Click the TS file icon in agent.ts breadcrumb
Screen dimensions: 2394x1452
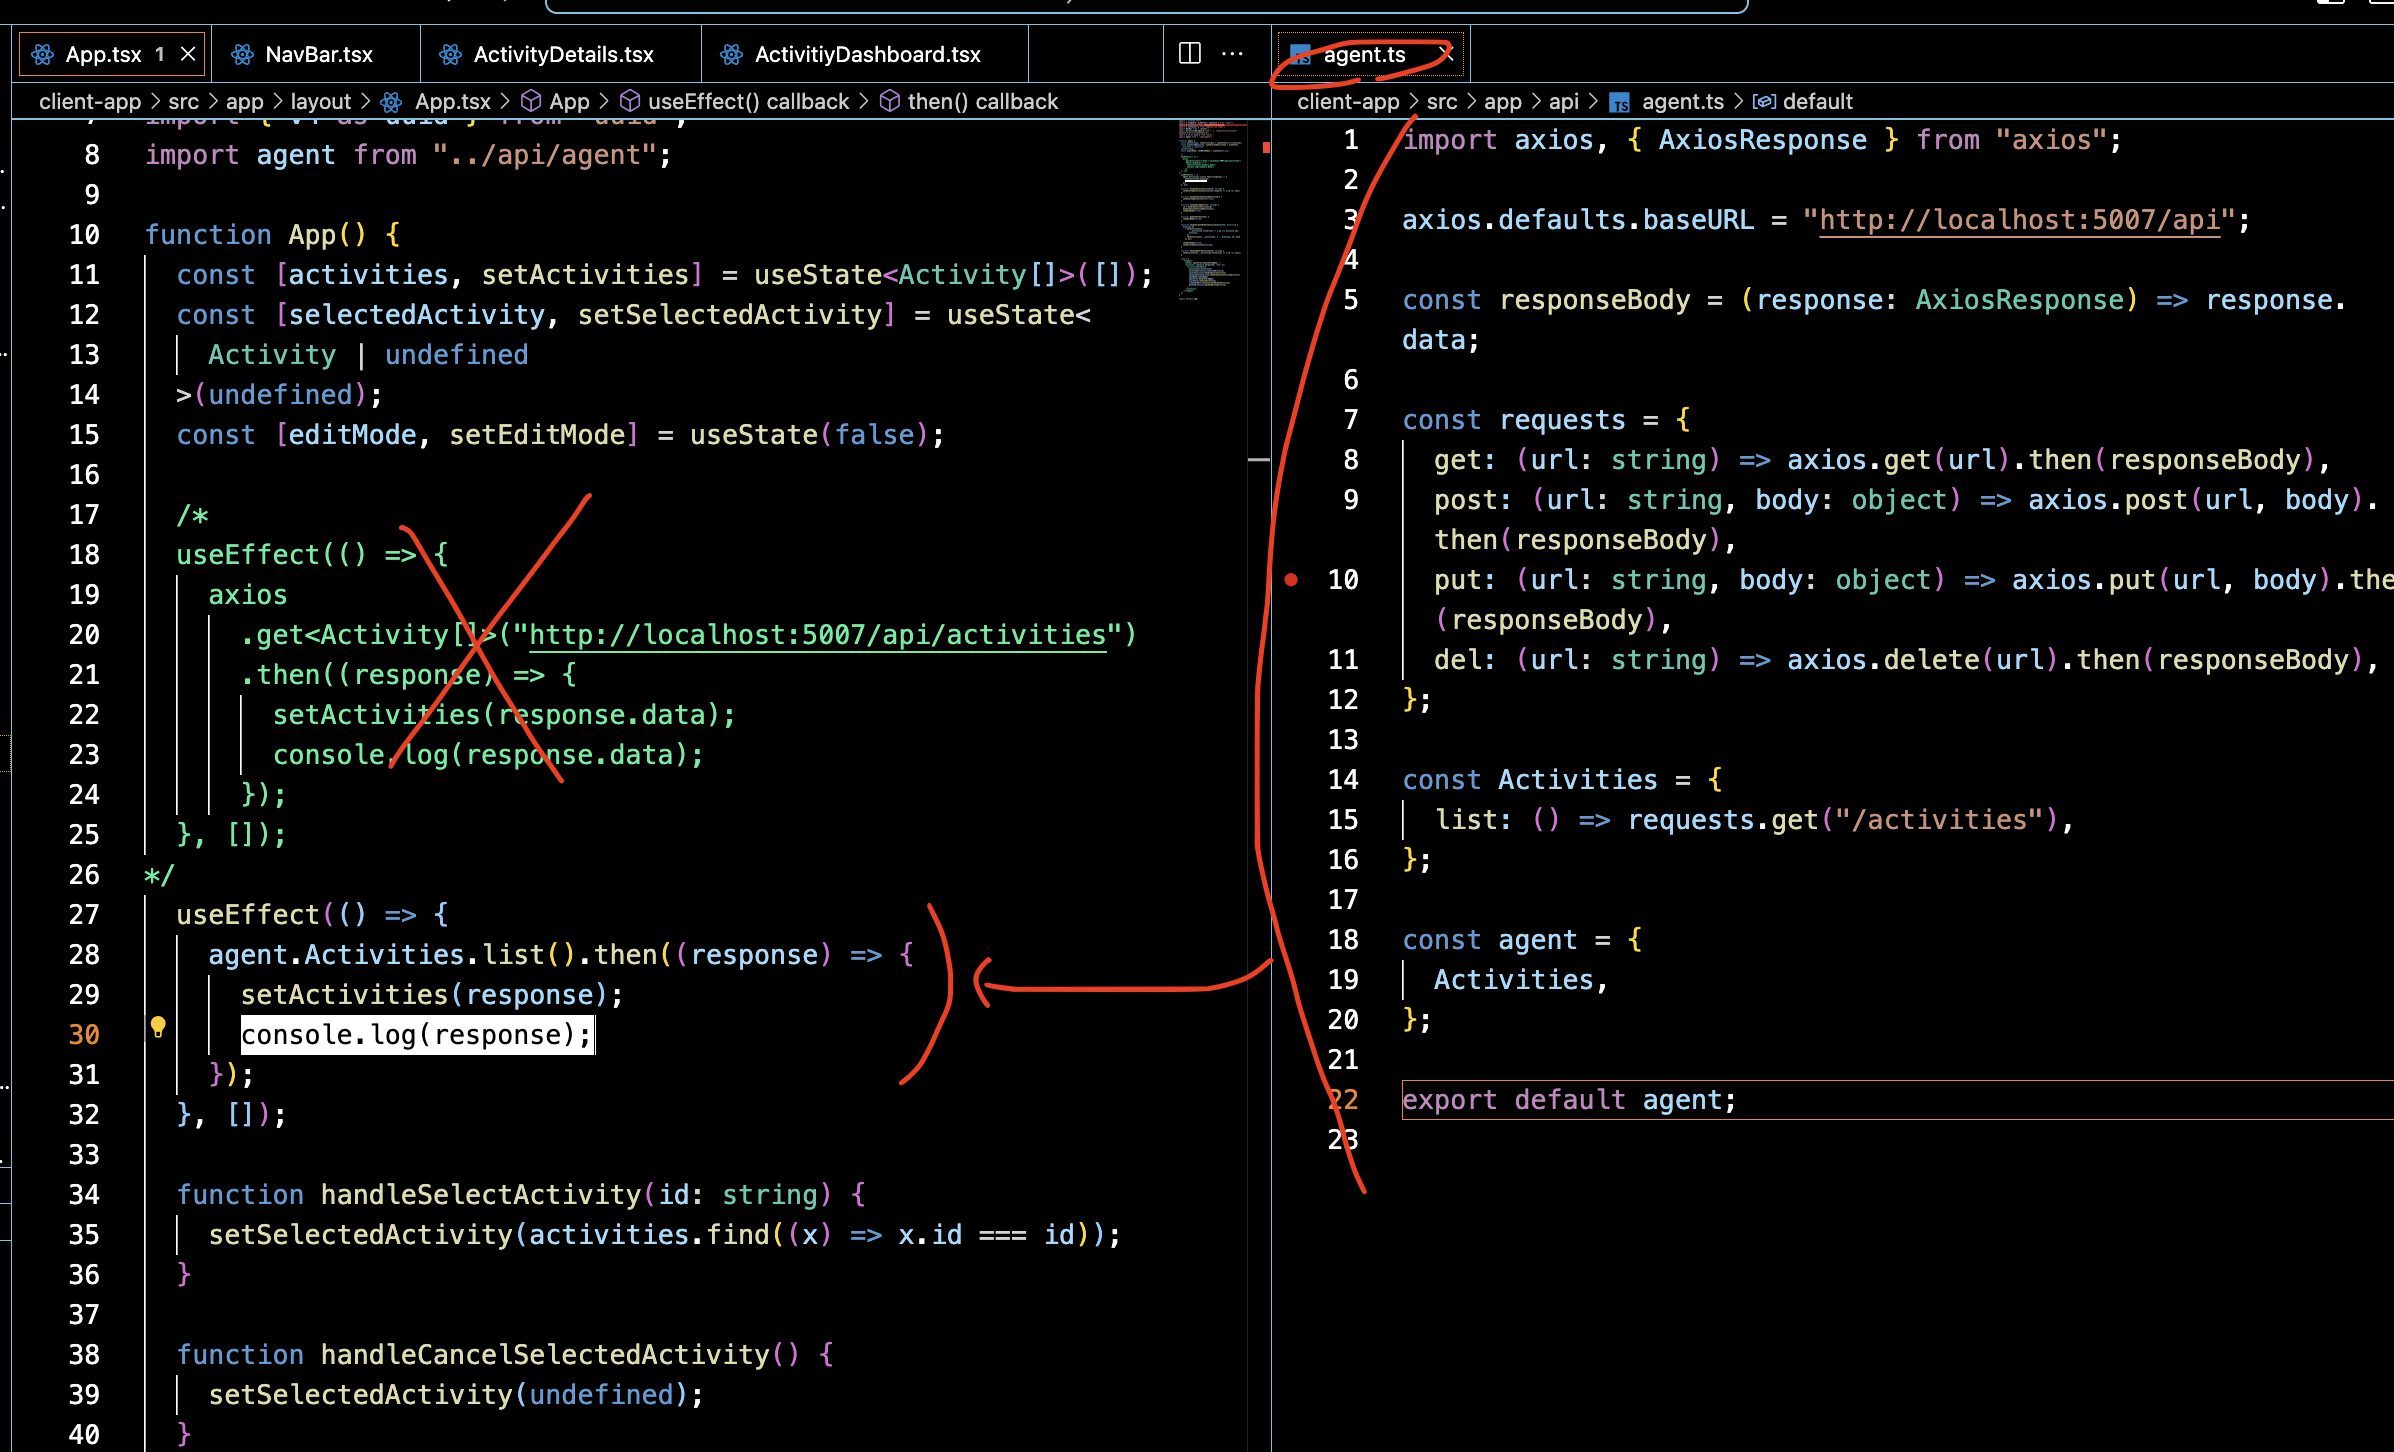pyautogui.click(x=1619, y=102)
